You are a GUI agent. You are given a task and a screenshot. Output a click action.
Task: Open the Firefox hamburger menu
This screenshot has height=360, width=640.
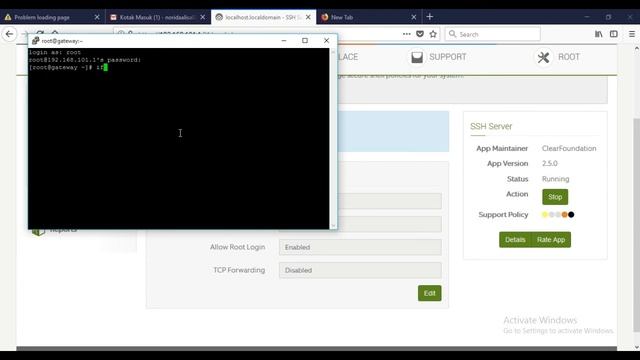[x=632, y=34]
